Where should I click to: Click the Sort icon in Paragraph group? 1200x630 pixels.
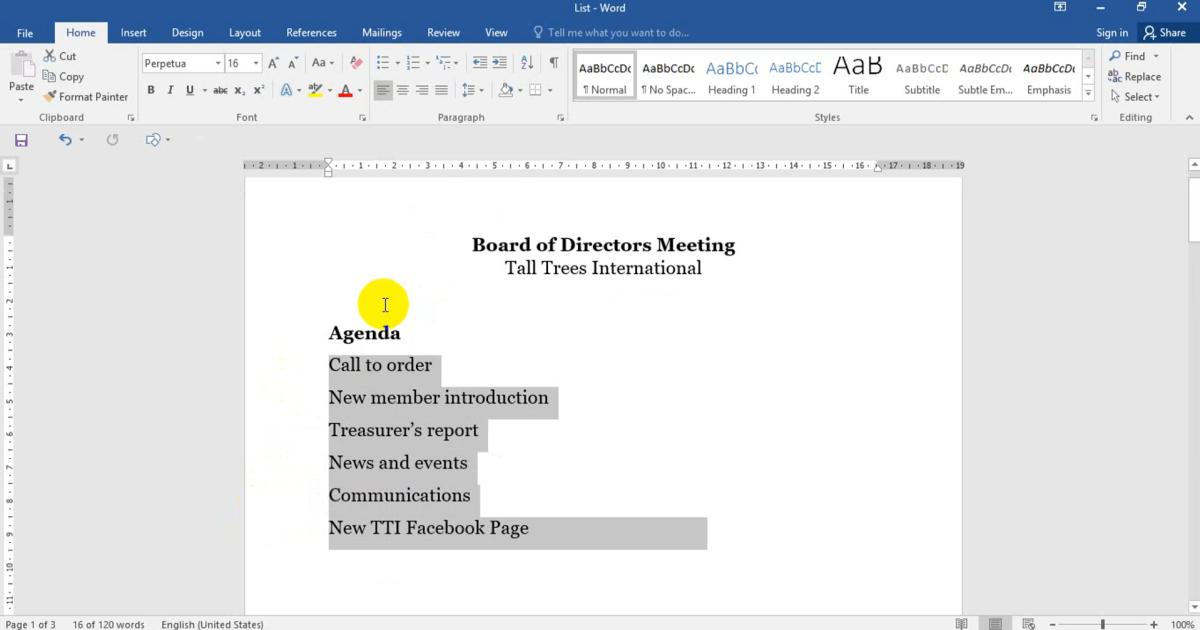(x=527, y=63)
